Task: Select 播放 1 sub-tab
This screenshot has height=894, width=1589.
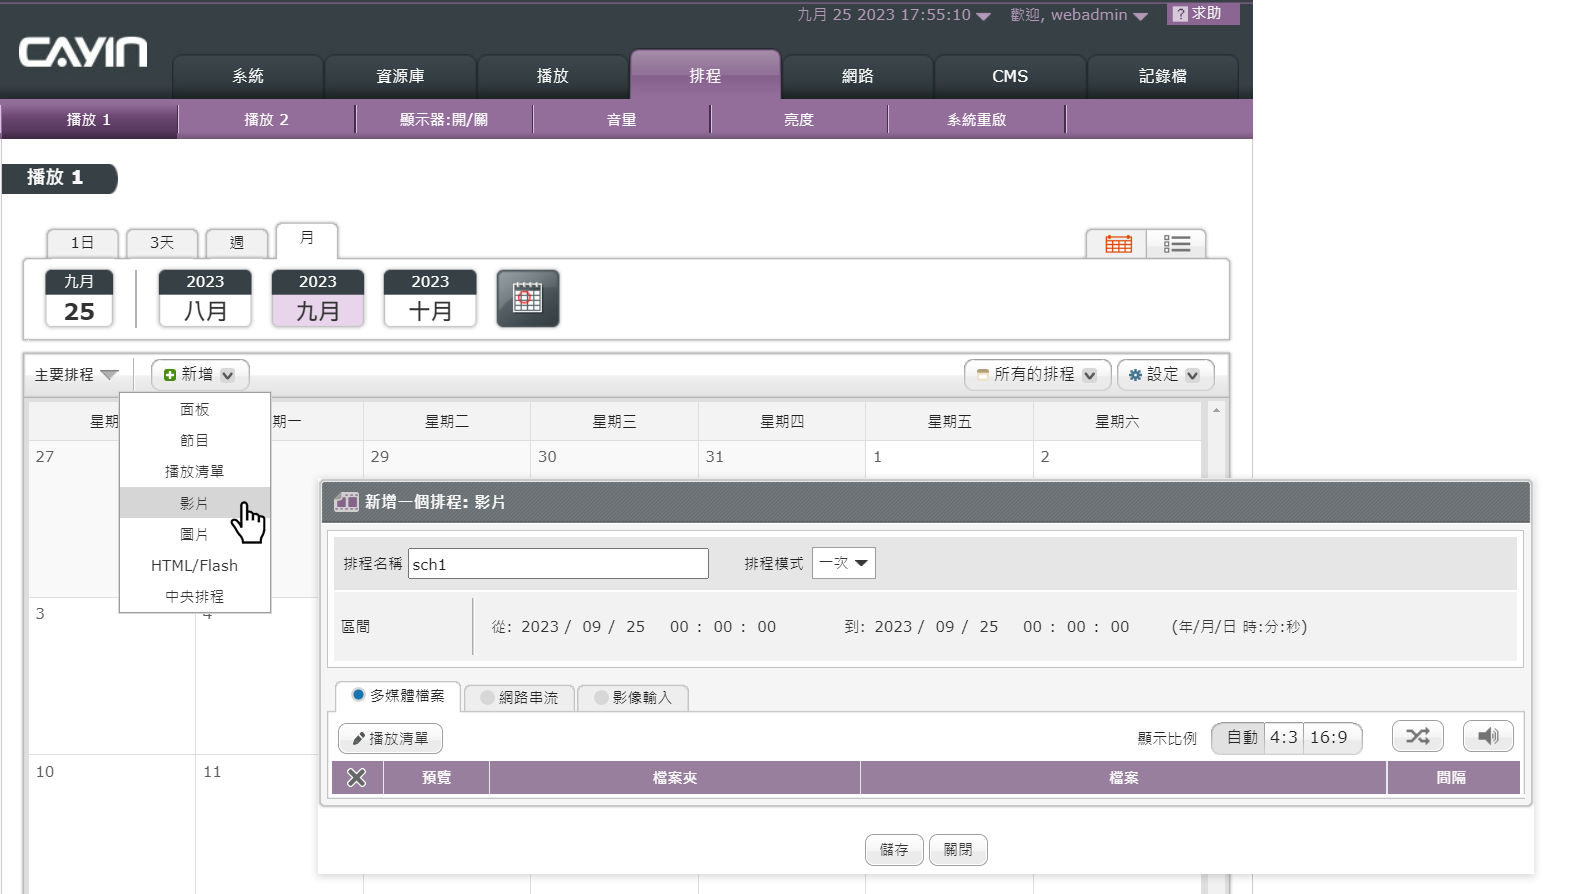Action: (x=89, y=120)
